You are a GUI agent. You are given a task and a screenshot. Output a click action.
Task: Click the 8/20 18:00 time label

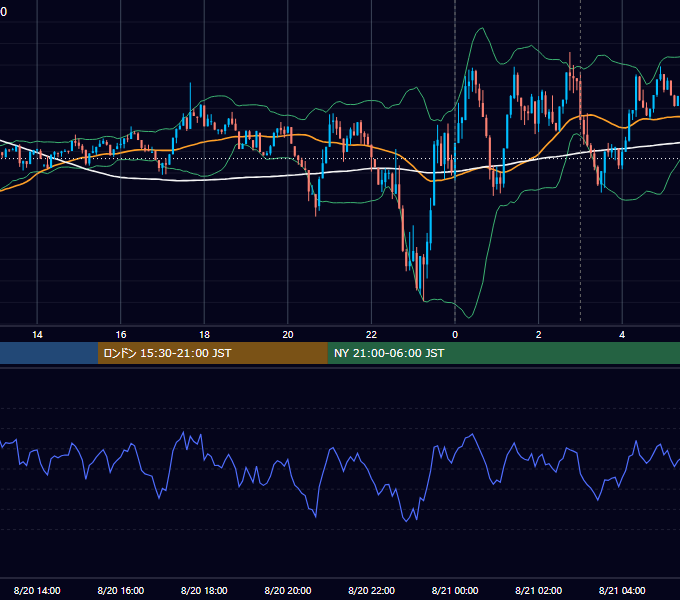point(204,590)
